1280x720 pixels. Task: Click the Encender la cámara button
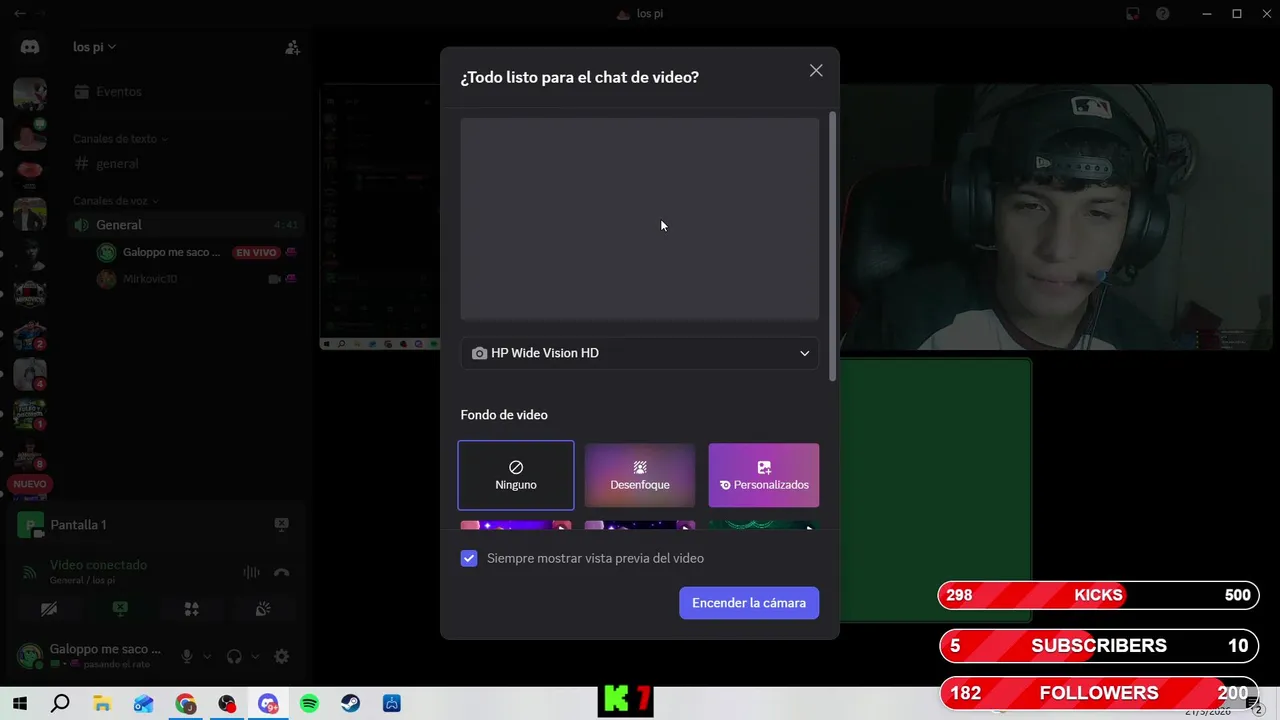click(x=749, y=603)
